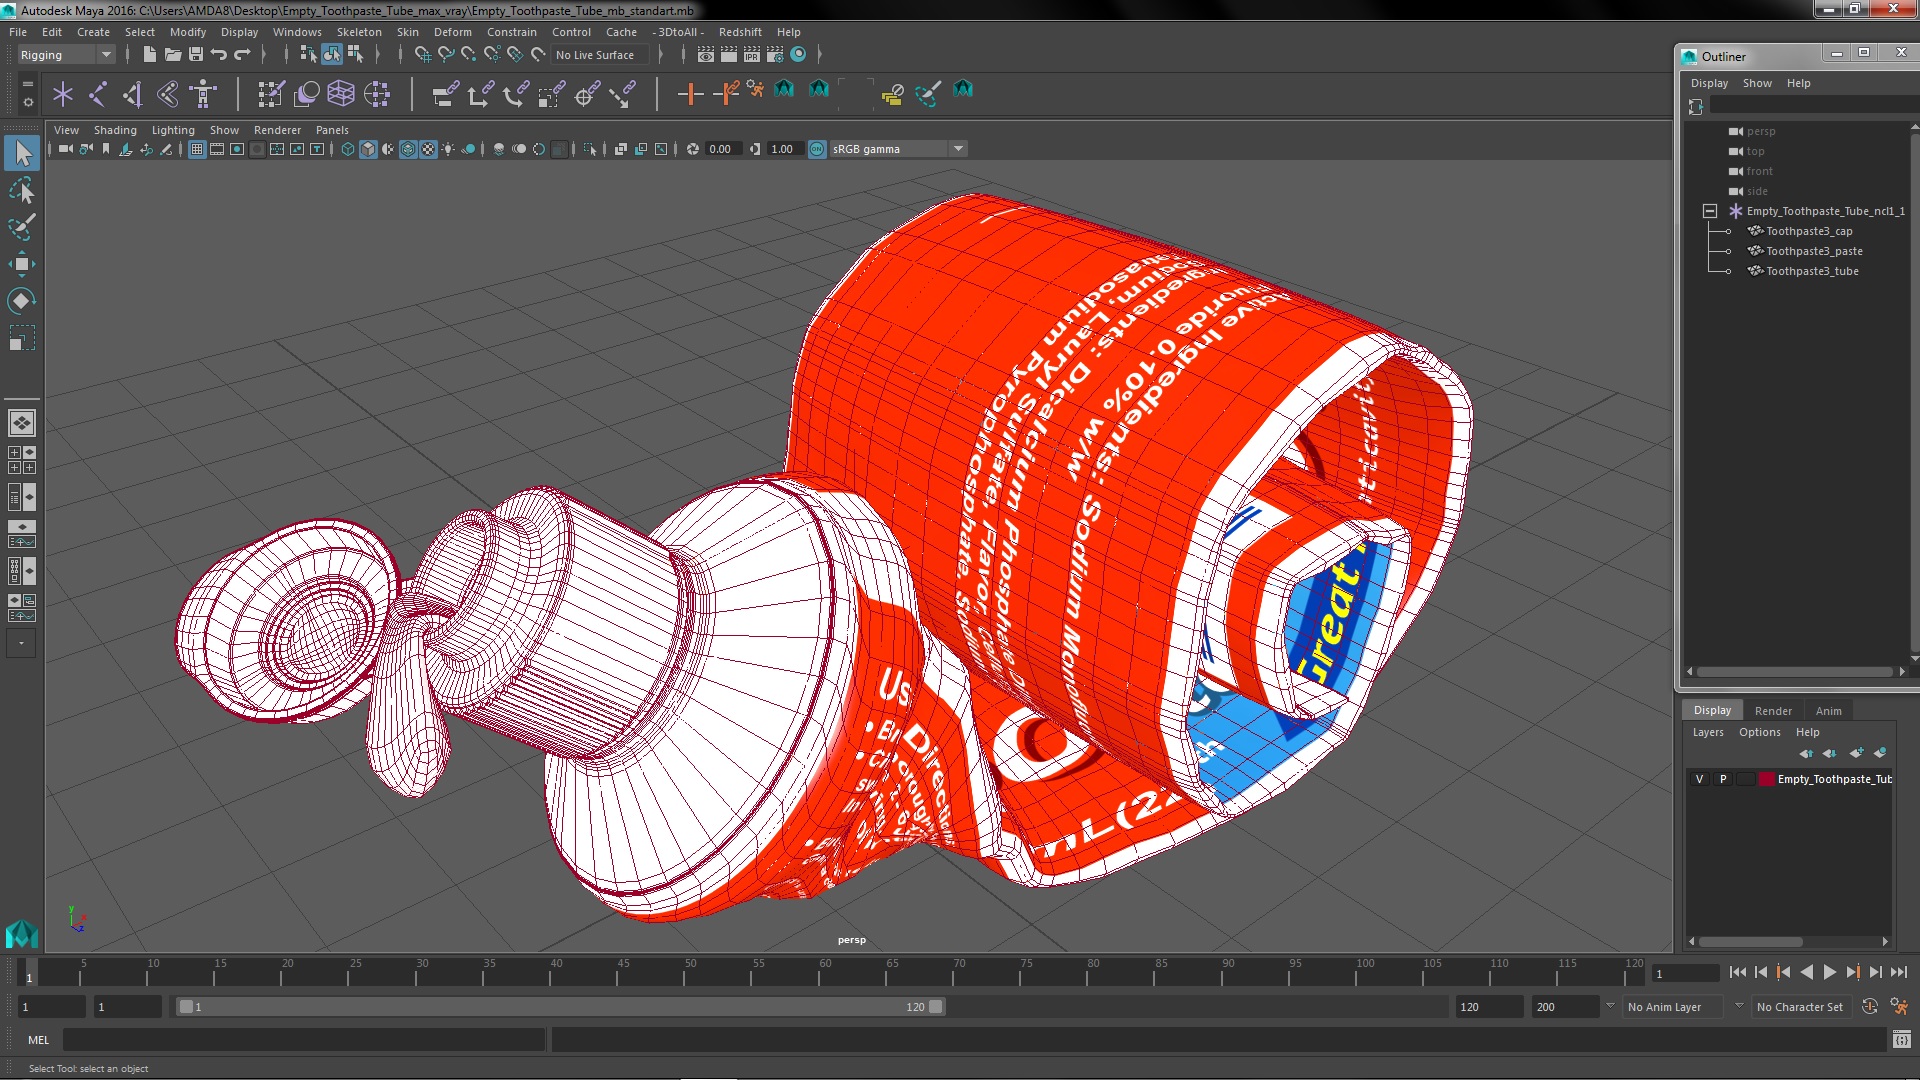Select the arrow Select Tool in toolbox

22,153
